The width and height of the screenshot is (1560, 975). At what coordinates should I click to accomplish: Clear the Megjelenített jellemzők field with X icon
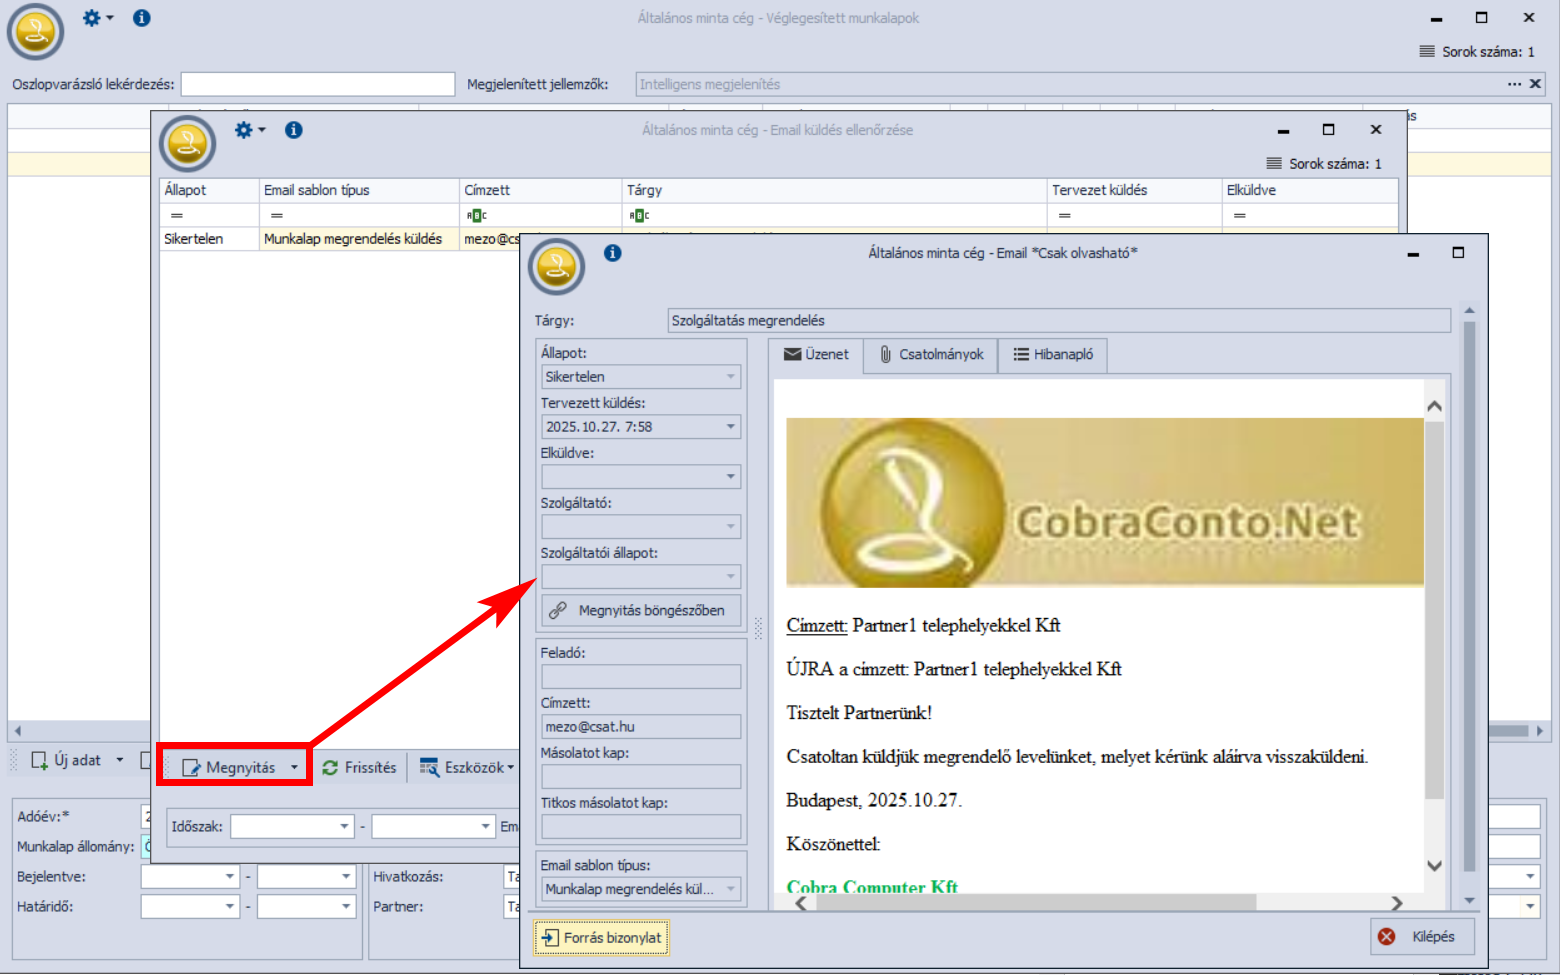point(1536,84)
